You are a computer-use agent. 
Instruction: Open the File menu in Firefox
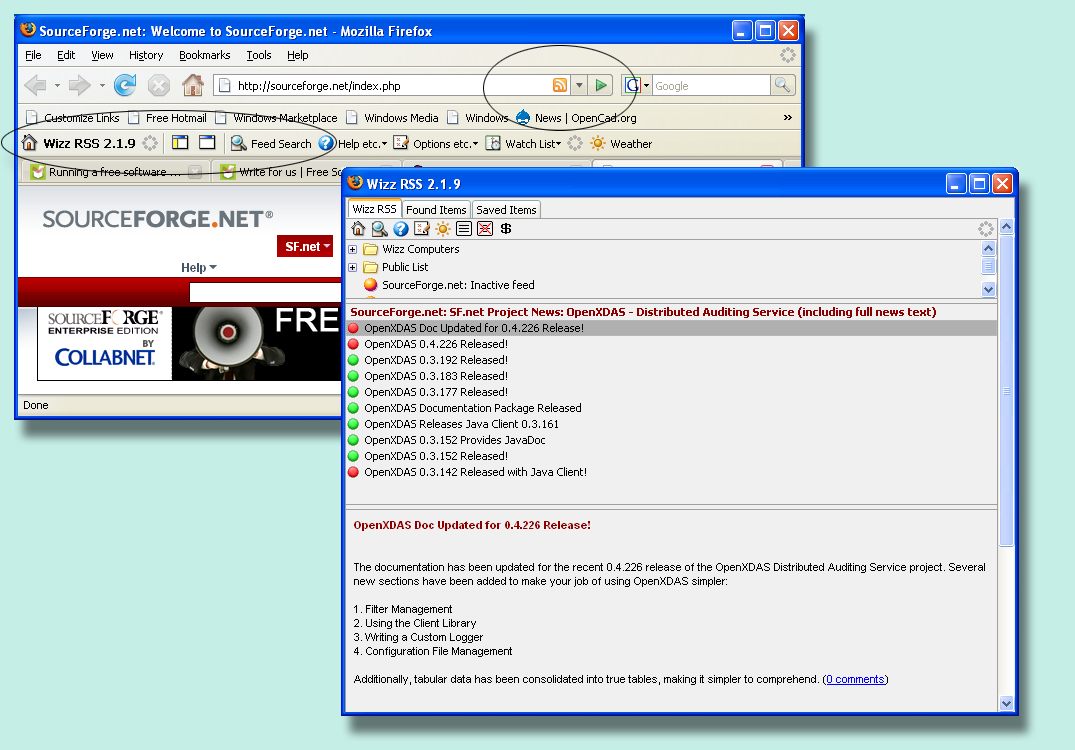click(33, 55)
